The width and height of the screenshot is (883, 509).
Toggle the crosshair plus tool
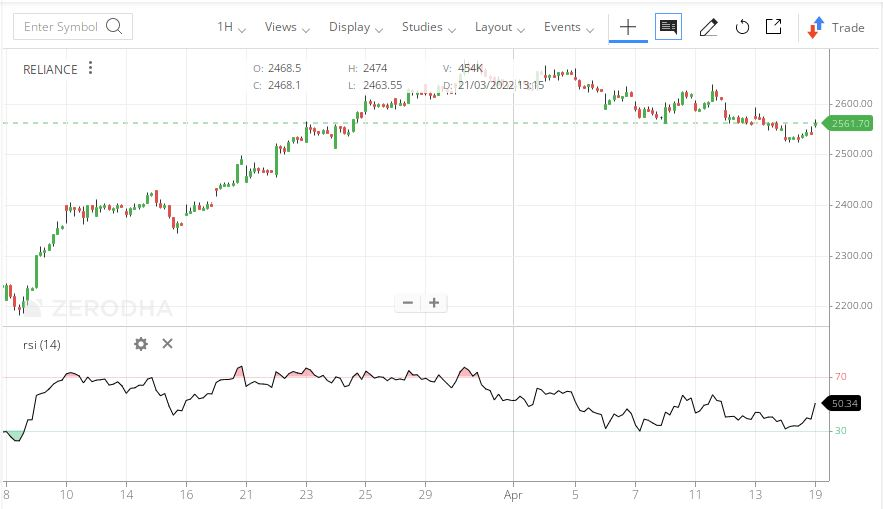point(628,27)
